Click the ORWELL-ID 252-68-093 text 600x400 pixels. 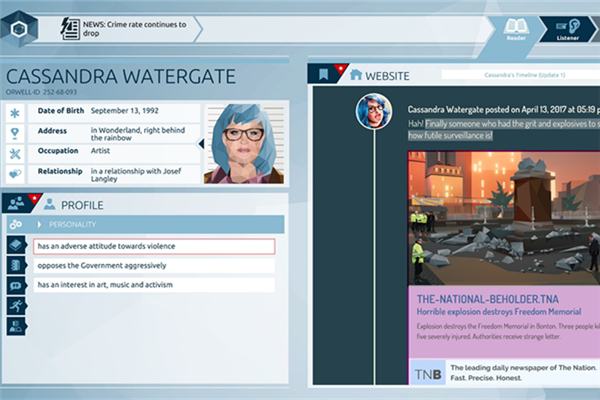coord(41,92)
